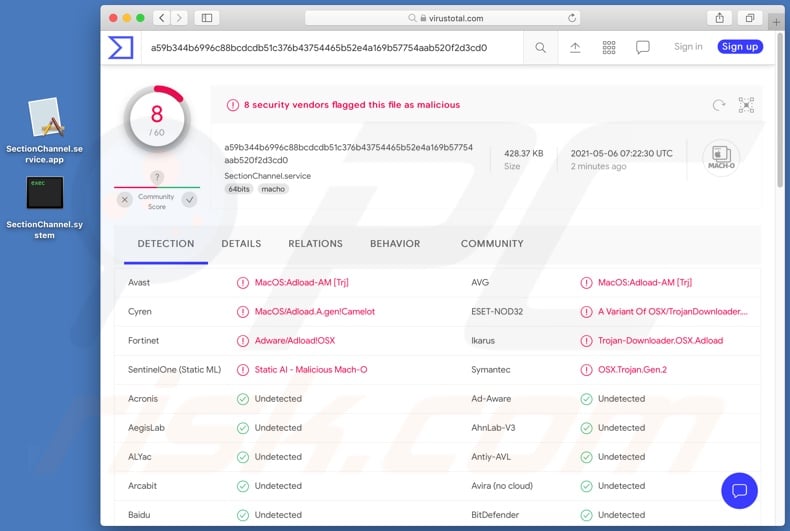The width and height of the screenshot is (790, 531).
Task: Click the upload file icon
Action: [575, 47]
